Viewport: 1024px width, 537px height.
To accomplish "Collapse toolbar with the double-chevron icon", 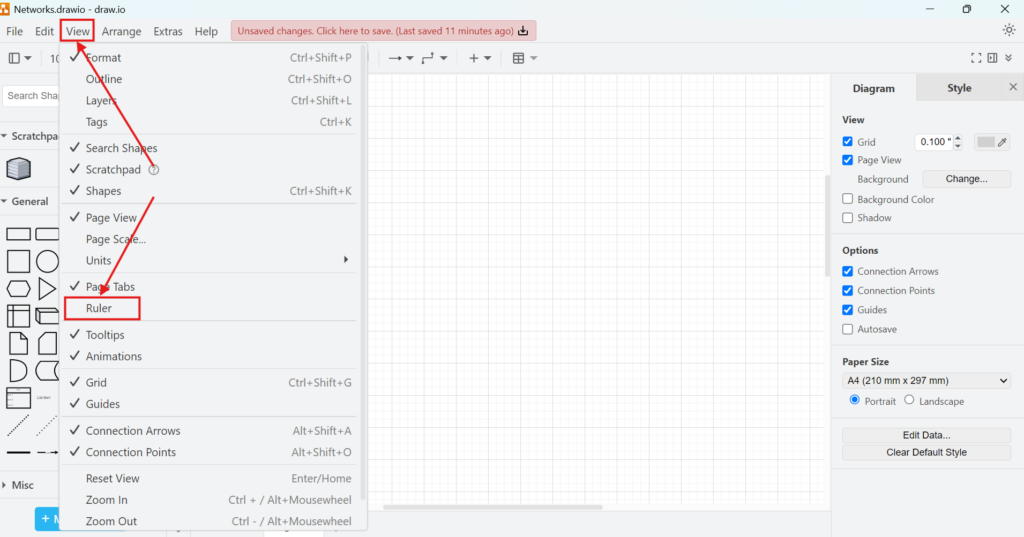I will click(1009, 58).
